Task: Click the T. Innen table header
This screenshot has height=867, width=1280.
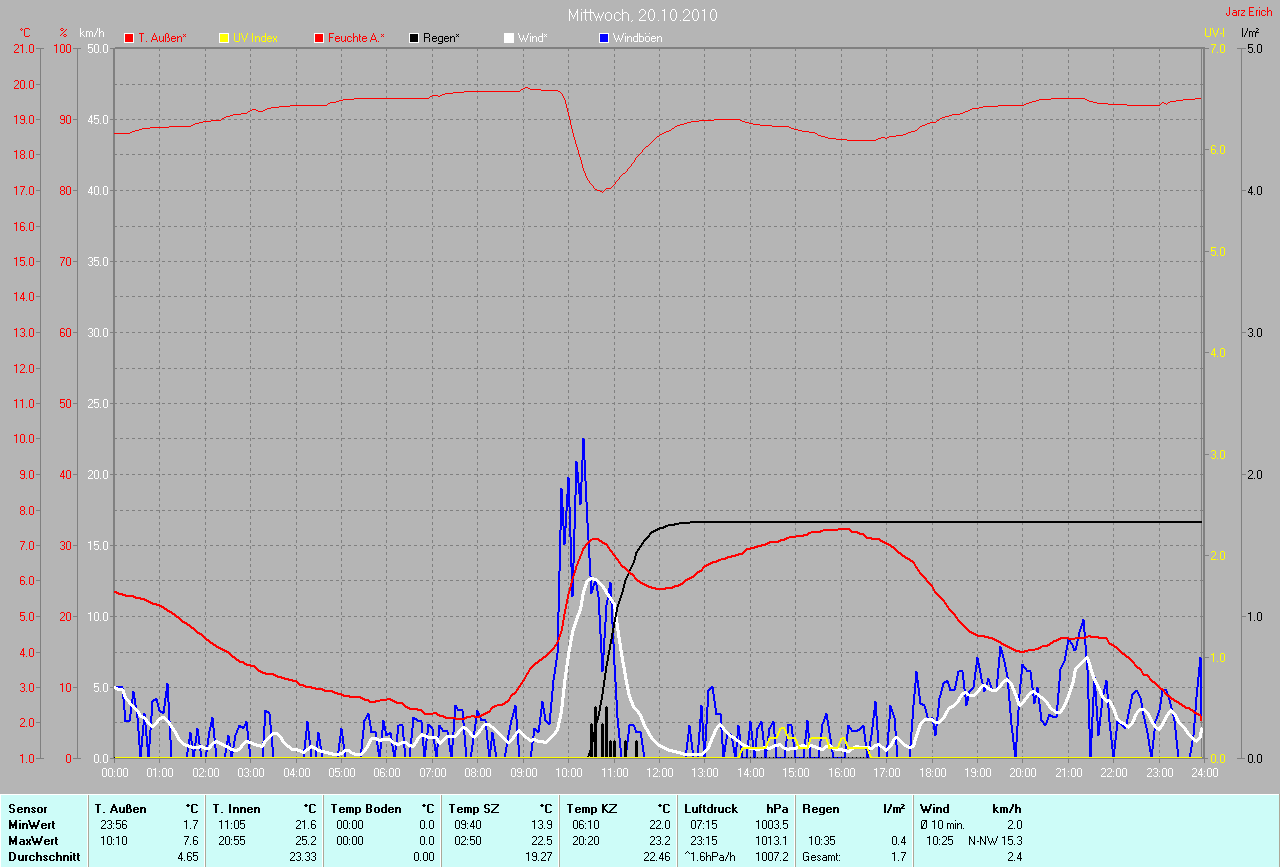Action: [236, 809]
